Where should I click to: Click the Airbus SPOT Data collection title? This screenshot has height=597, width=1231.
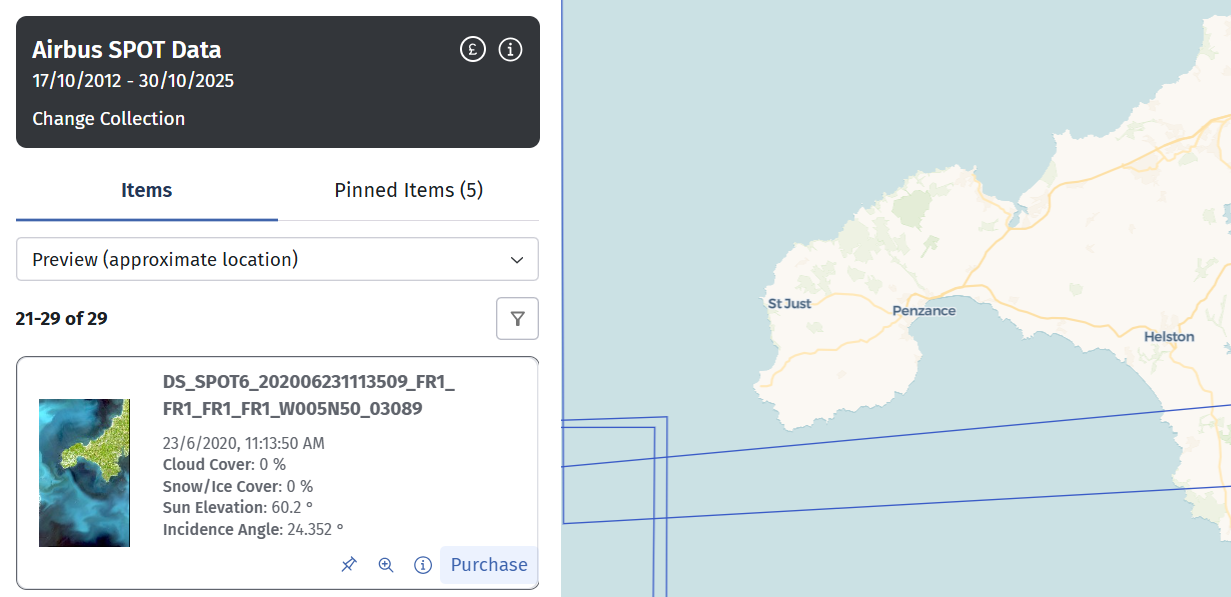127,50
